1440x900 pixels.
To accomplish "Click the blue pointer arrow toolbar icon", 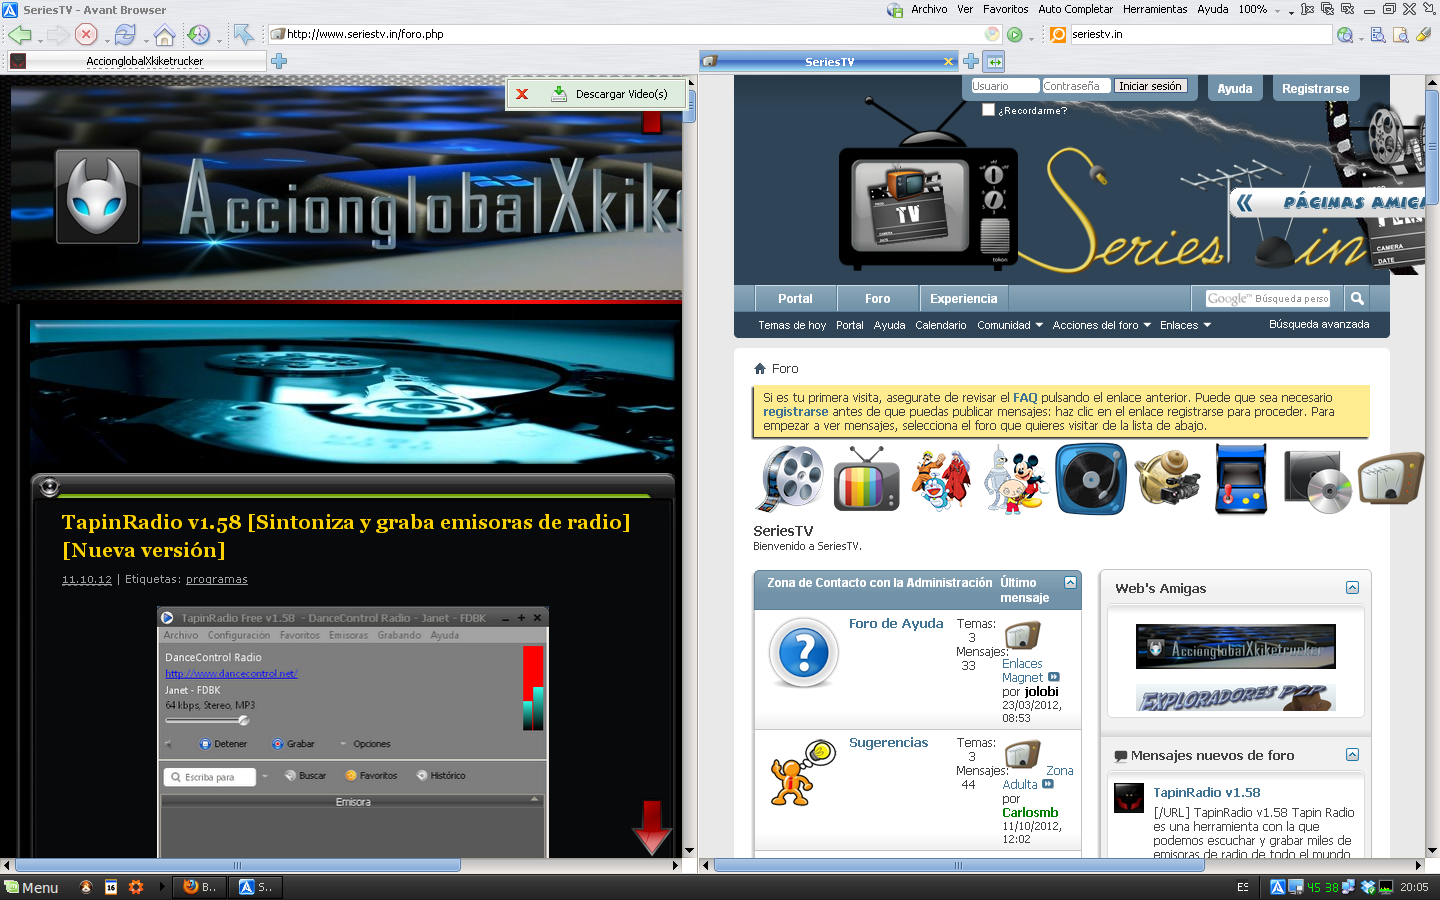I will (244, 35).
